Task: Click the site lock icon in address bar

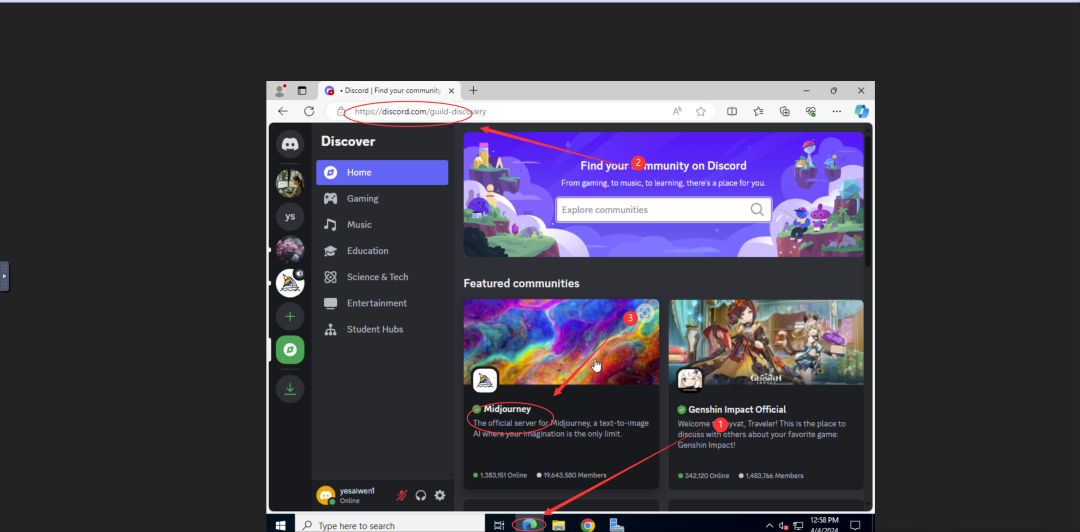Action: pyautogui.click(x=340, y=111)
